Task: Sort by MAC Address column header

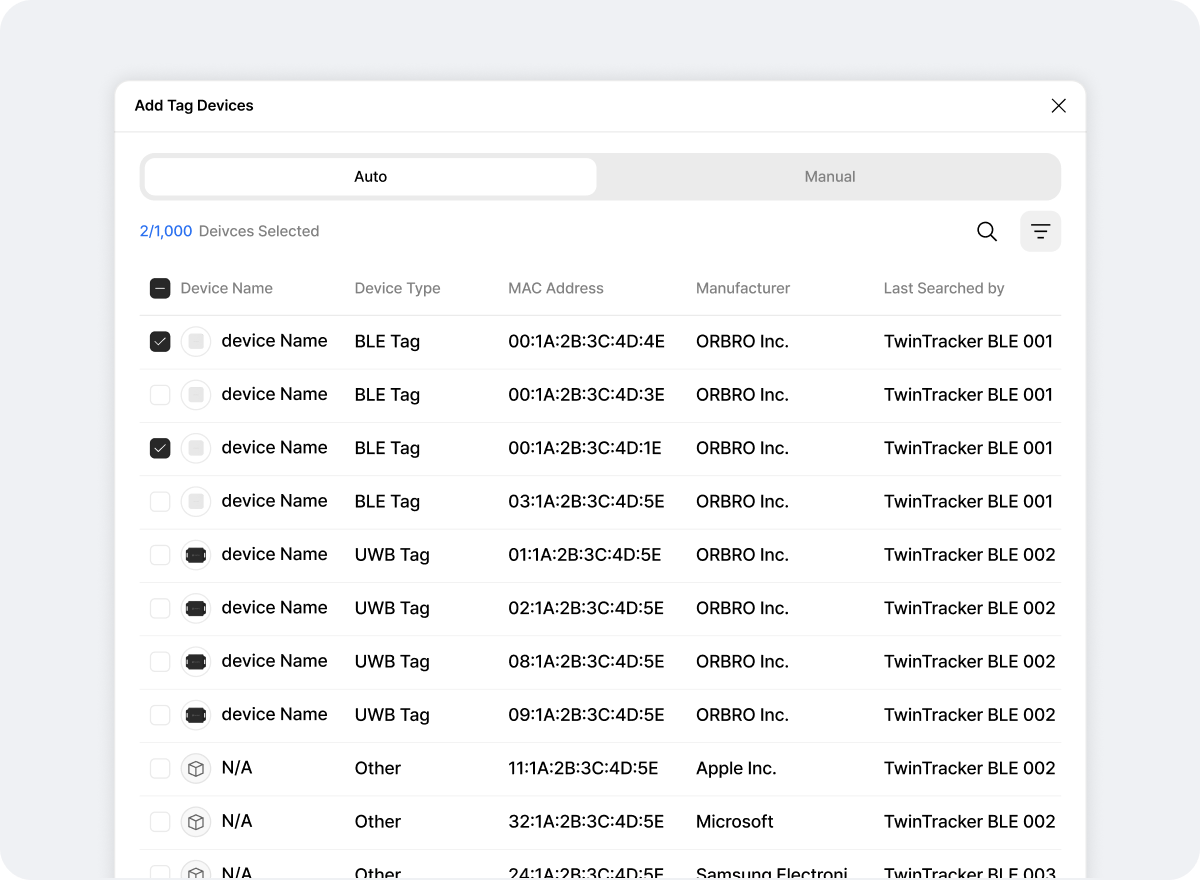Action: click(555, 289)
